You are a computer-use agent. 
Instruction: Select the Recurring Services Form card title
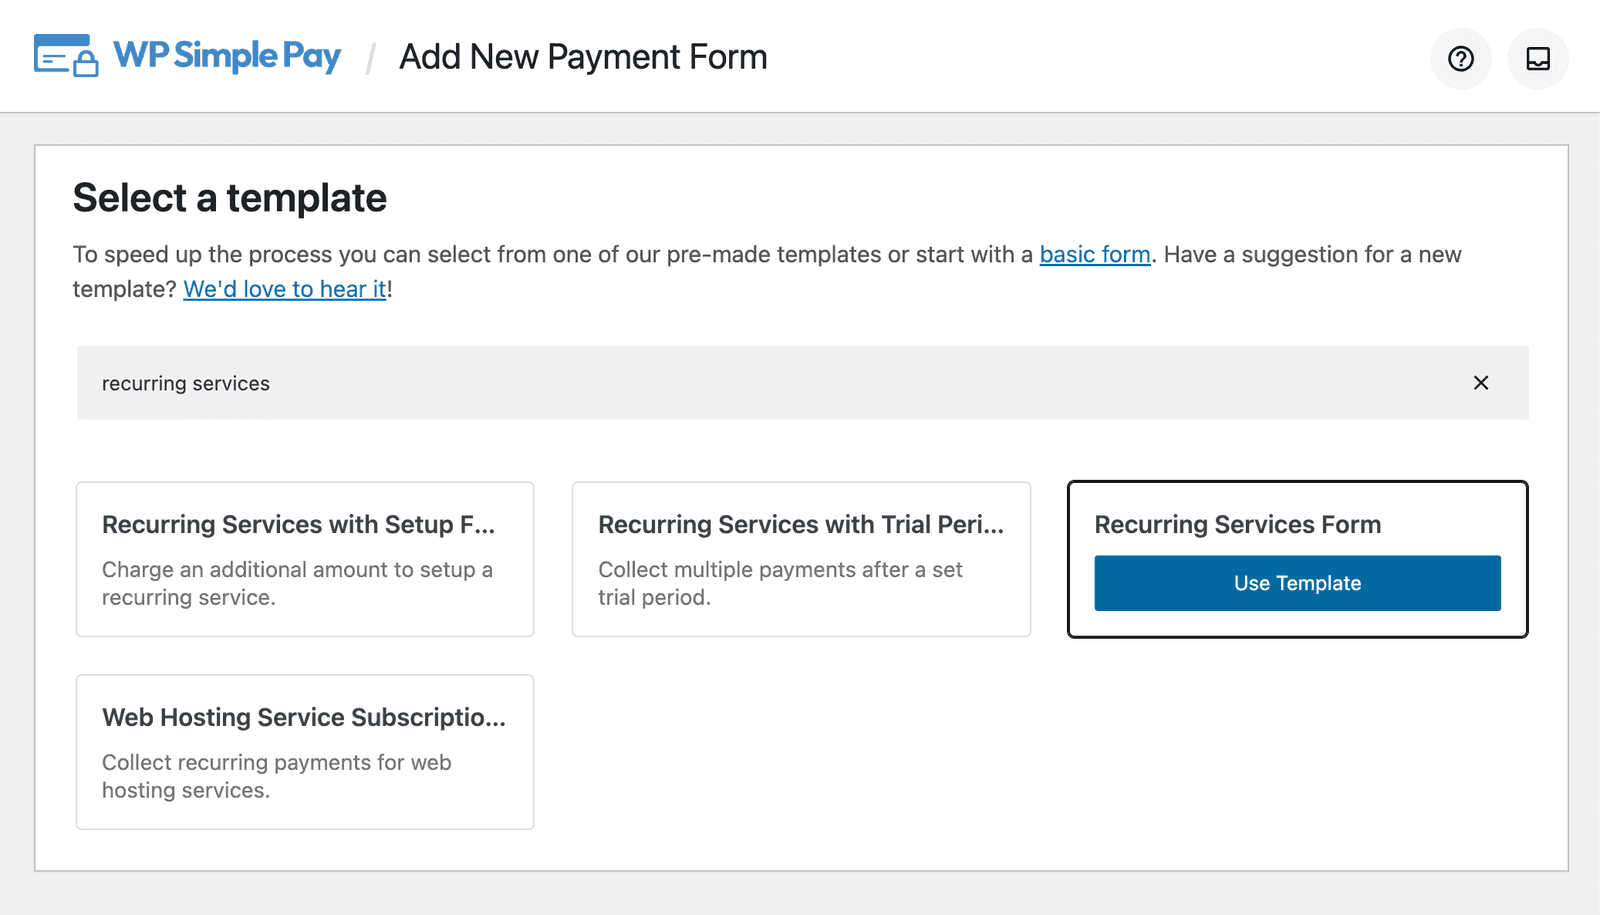point(1237,525)
